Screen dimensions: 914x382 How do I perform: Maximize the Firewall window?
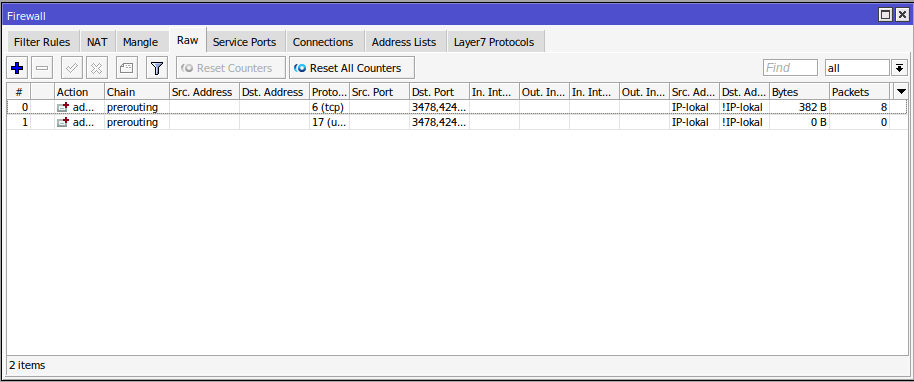(885, 16)
